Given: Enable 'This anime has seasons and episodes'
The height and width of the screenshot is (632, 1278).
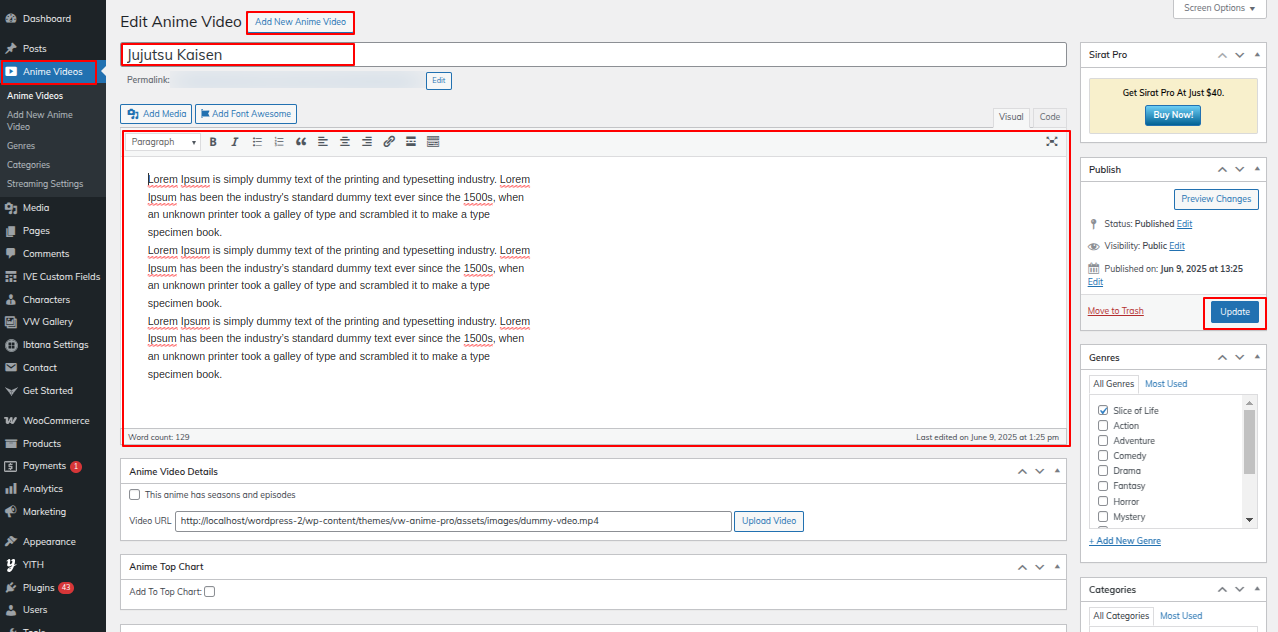Looking at the screenshot, I should click(135, 495).
